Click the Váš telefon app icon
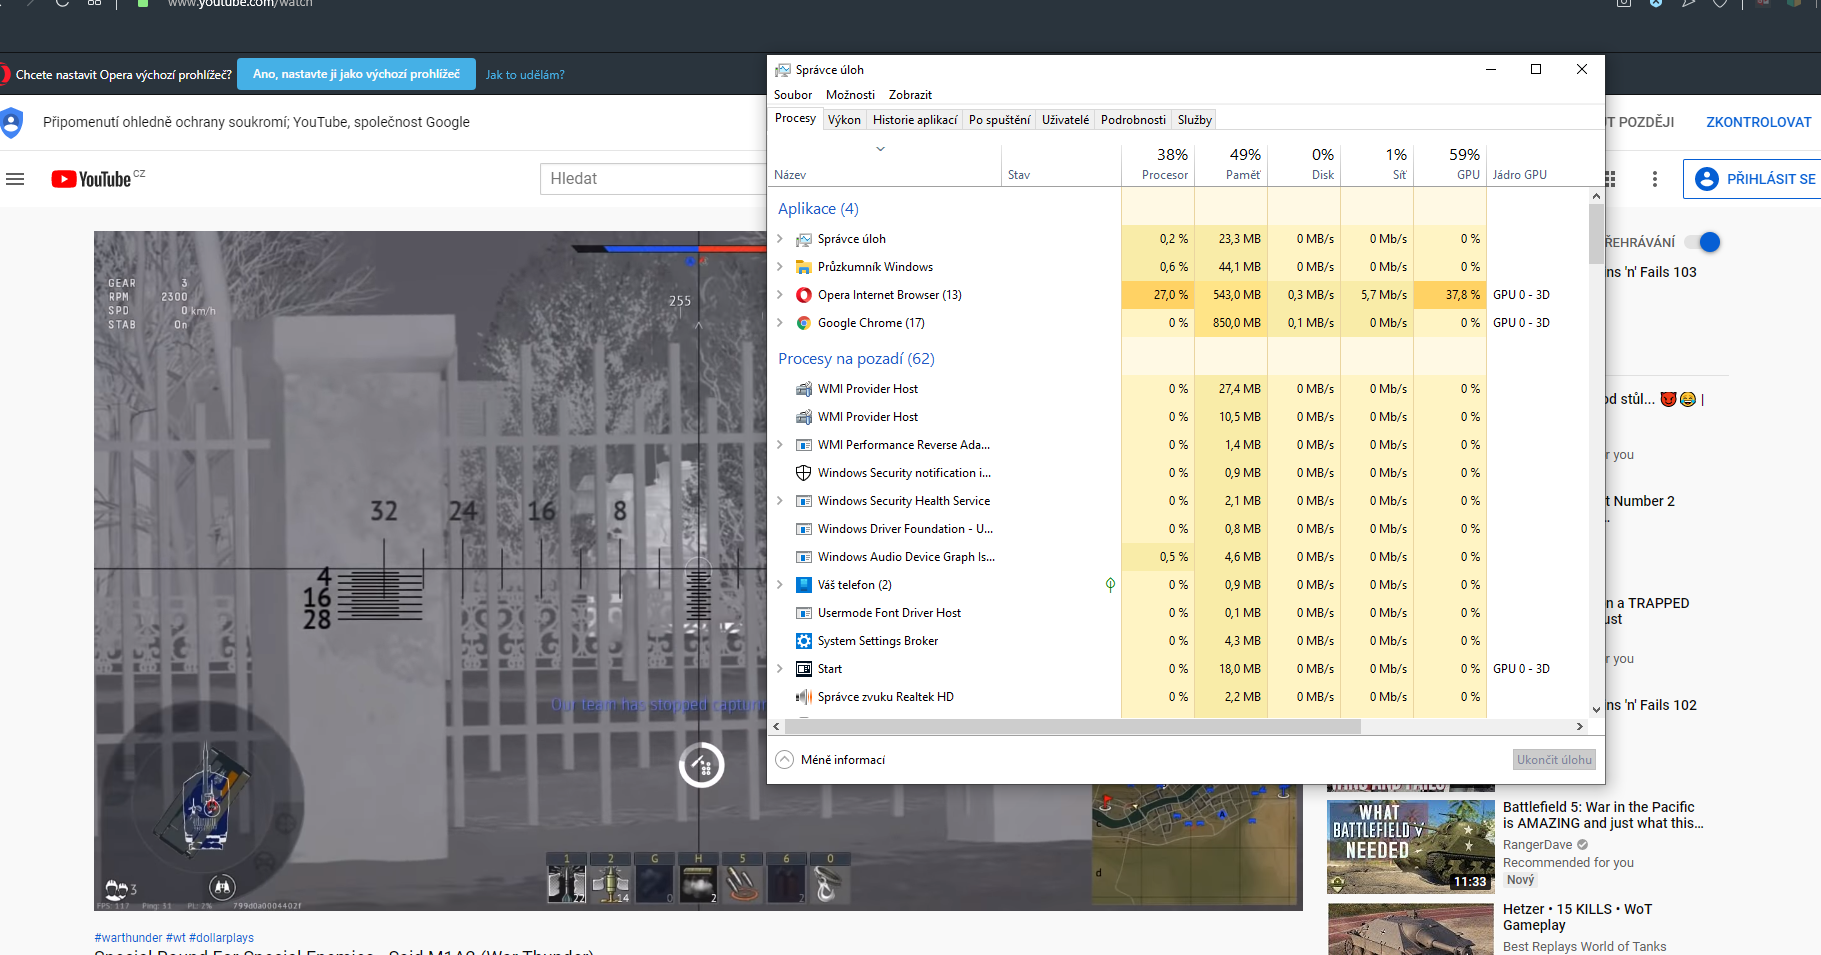The image size is (1821, 955). click(x=804, y=585)
